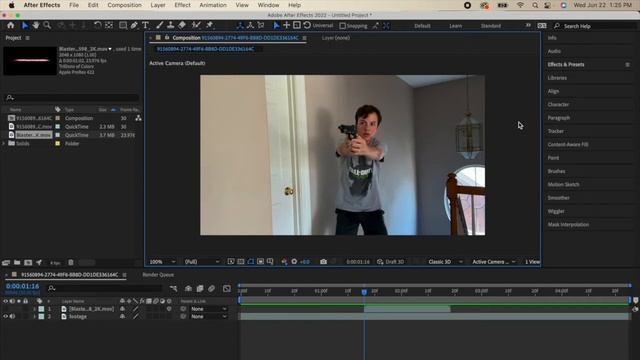Toggle composition lock icon in viewer tab
Viewport: 640px width, 360px height.
pyautogui.click(x=167, y=38)
